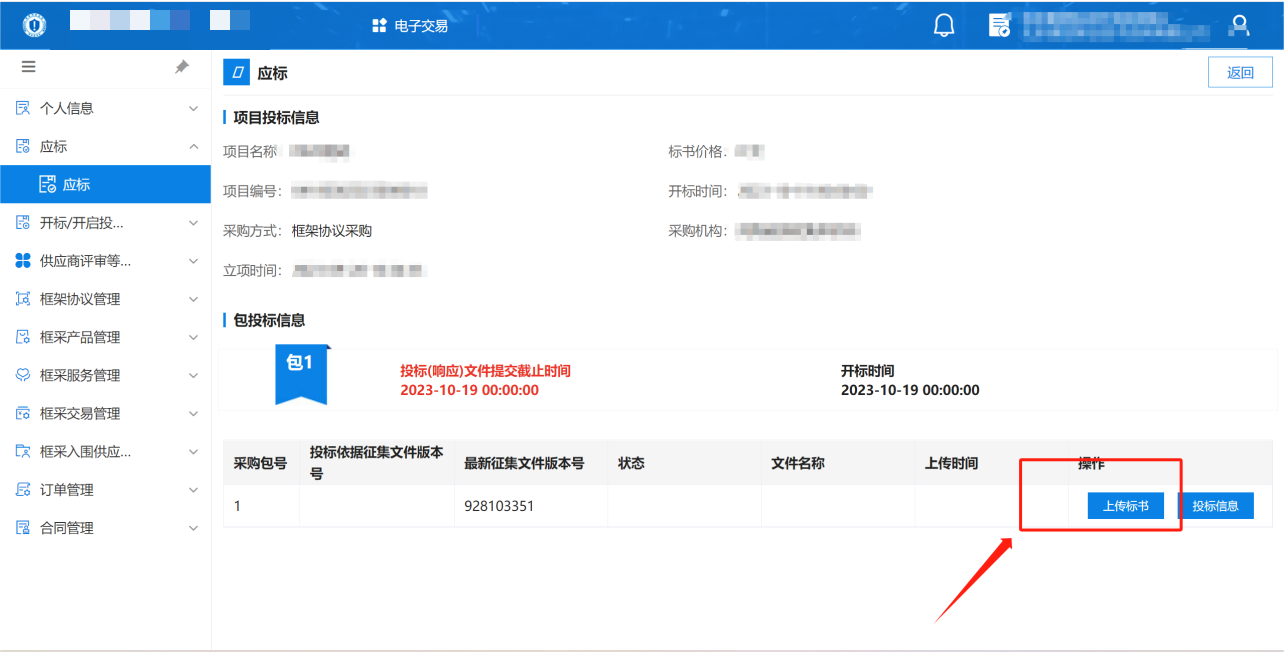The height and width of the screenshot is (652, 1284).
Task: Open the 框架协议管理 menu label
Action: click(x=80, y=299)
